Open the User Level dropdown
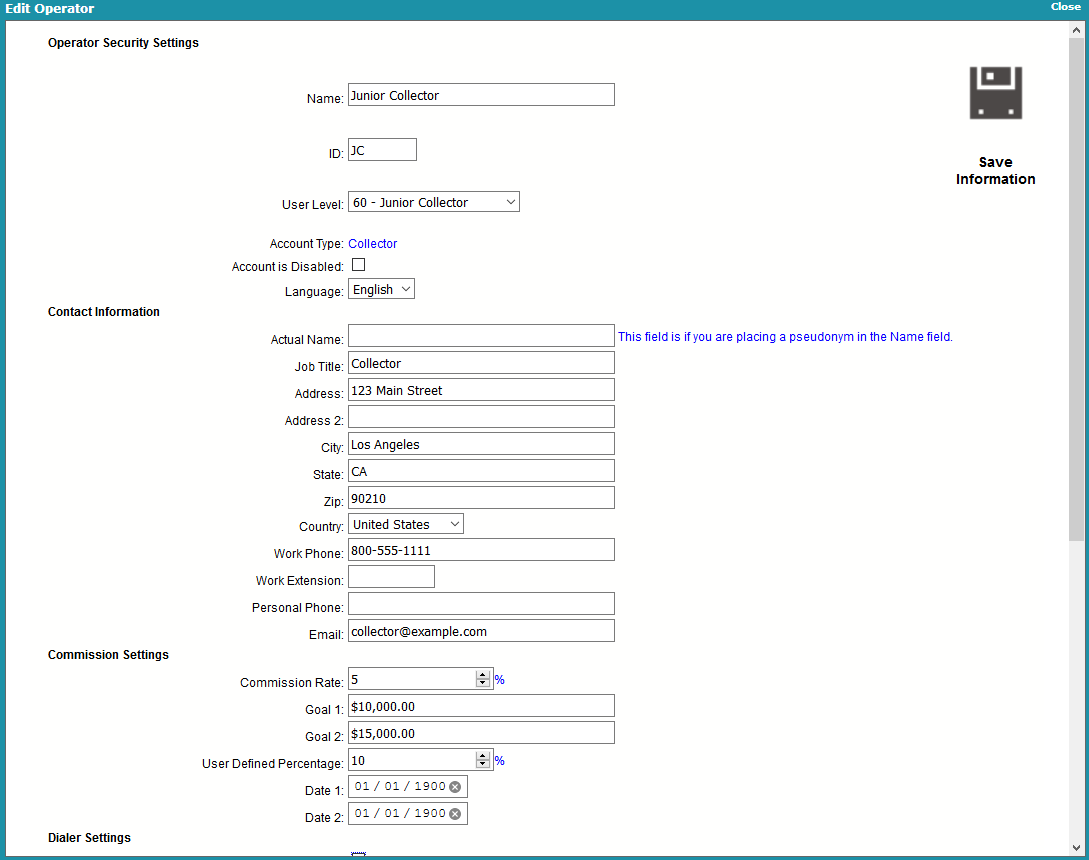This screenshot has width=1089, height=860. click(x=433, y=202)
